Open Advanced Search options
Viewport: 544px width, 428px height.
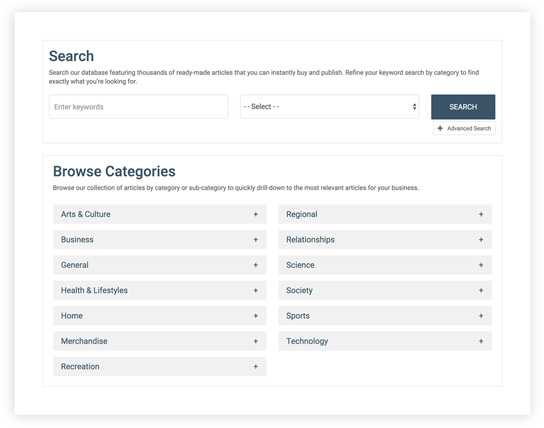(x=464, y=128)
